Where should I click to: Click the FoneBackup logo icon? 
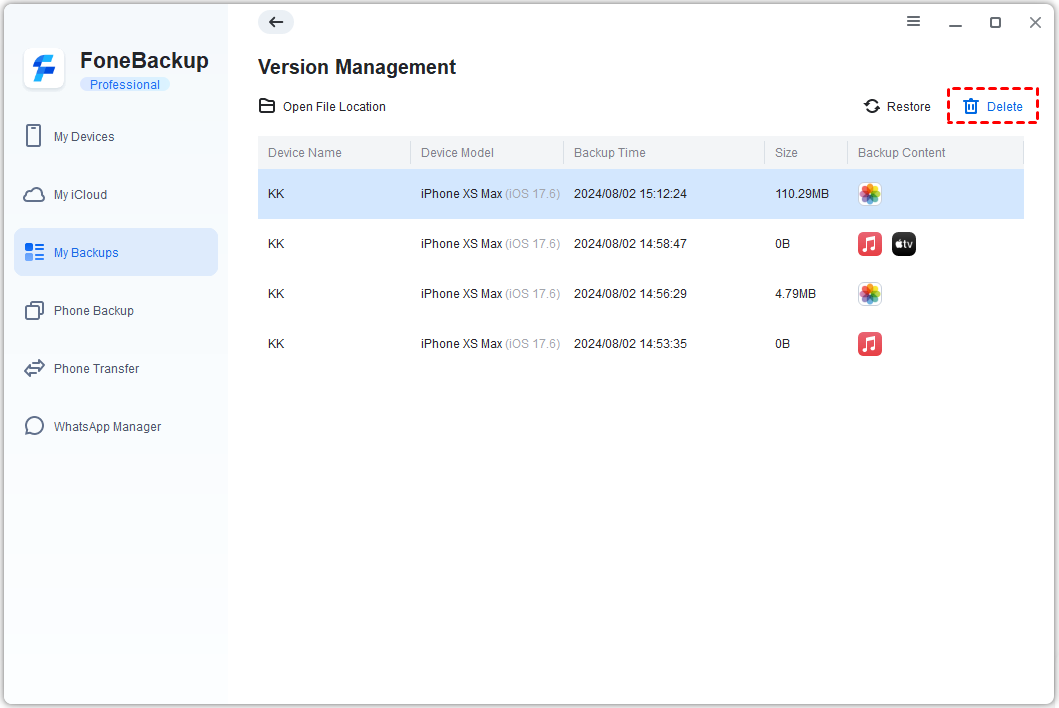coord(44,68)
